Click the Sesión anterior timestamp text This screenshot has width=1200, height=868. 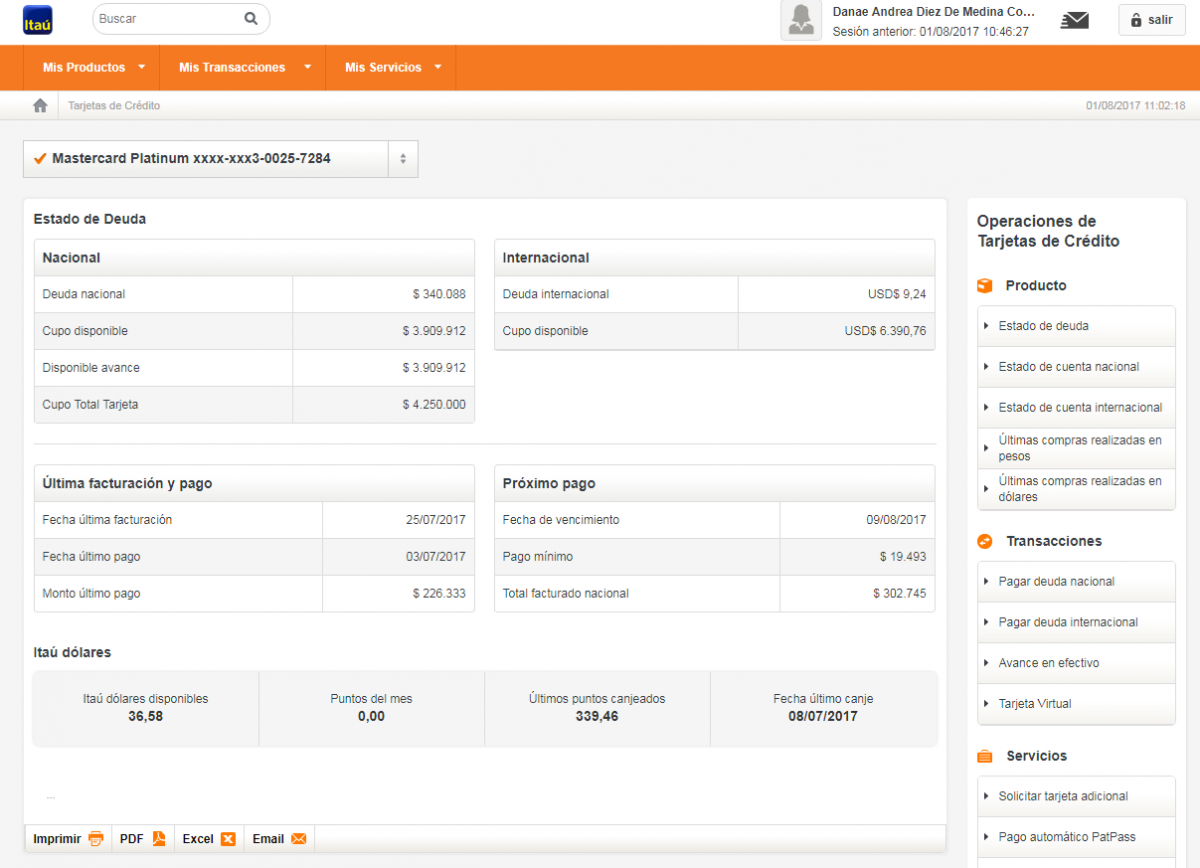coord(931,32)
